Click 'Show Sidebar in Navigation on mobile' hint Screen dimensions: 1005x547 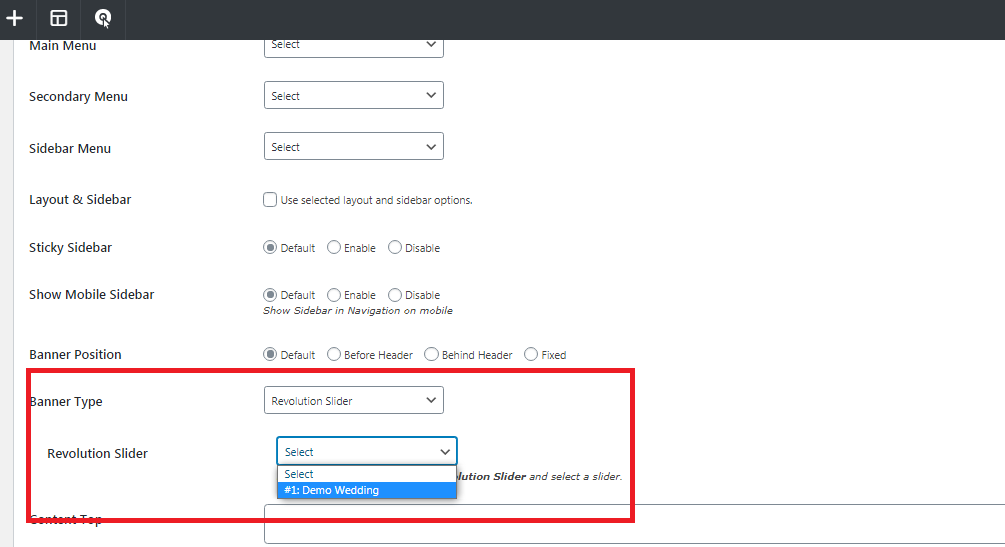tap(358, 310)
